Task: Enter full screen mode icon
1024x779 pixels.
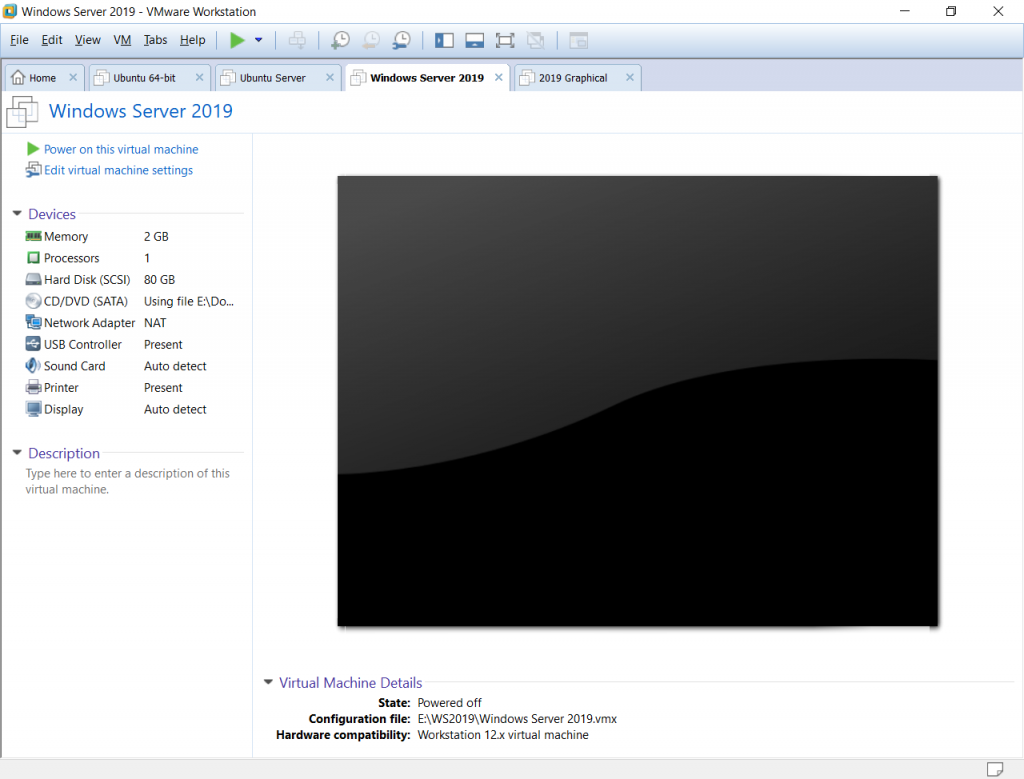Action: 505,40
